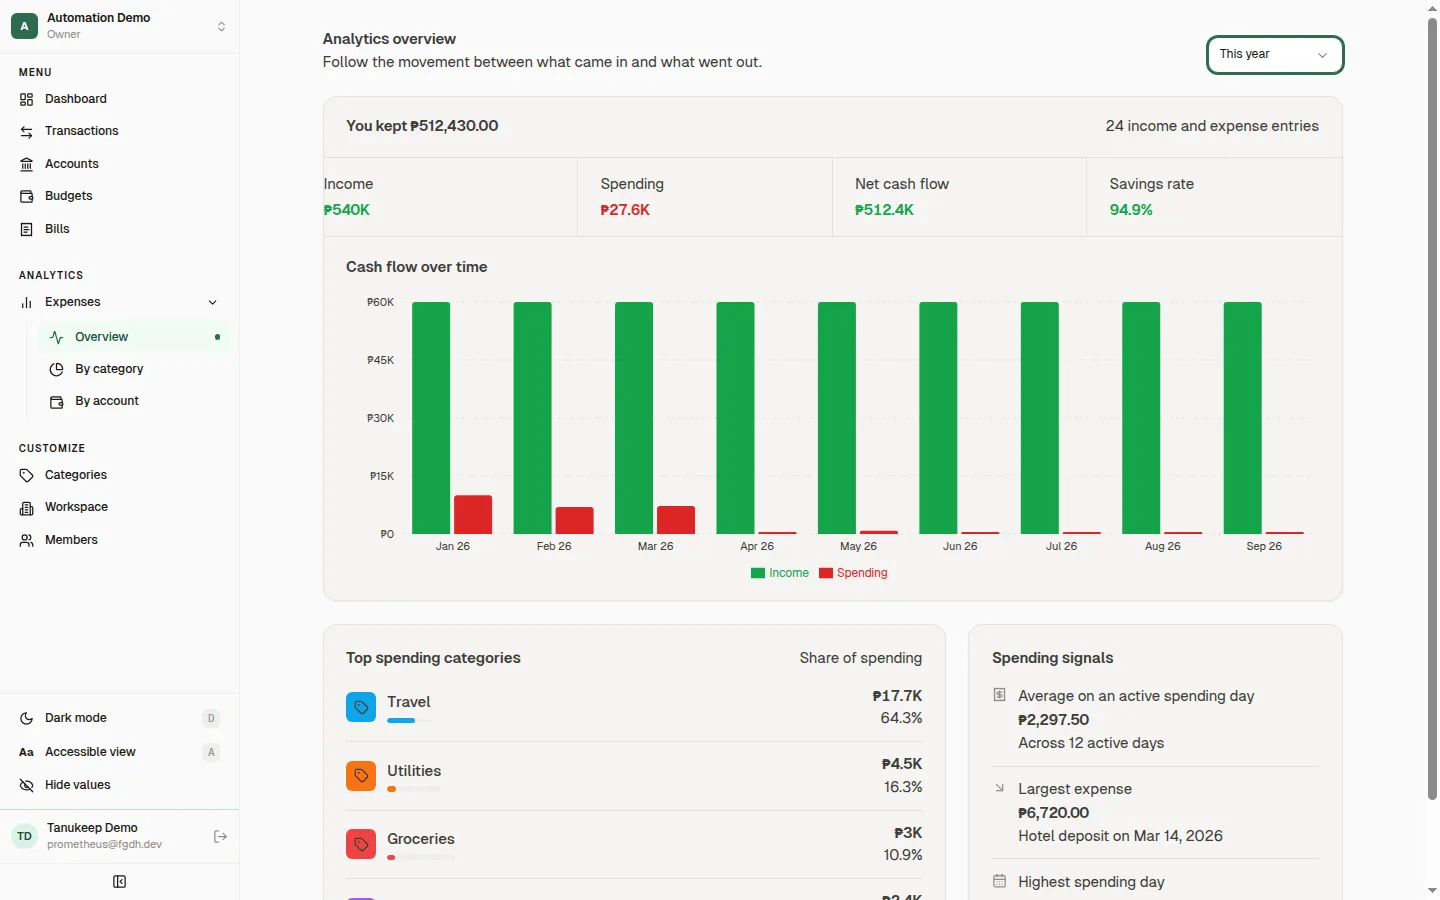Navigate to Budgets
The image size is (1440, 900).
pos(120,196)
